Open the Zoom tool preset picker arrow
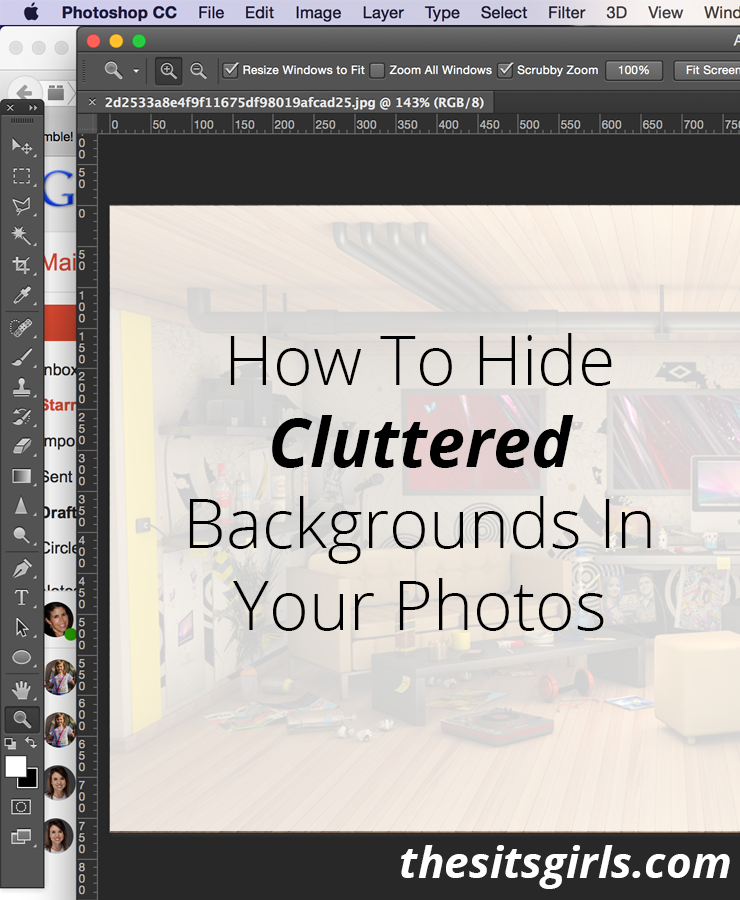 click(x=136, y=71)
